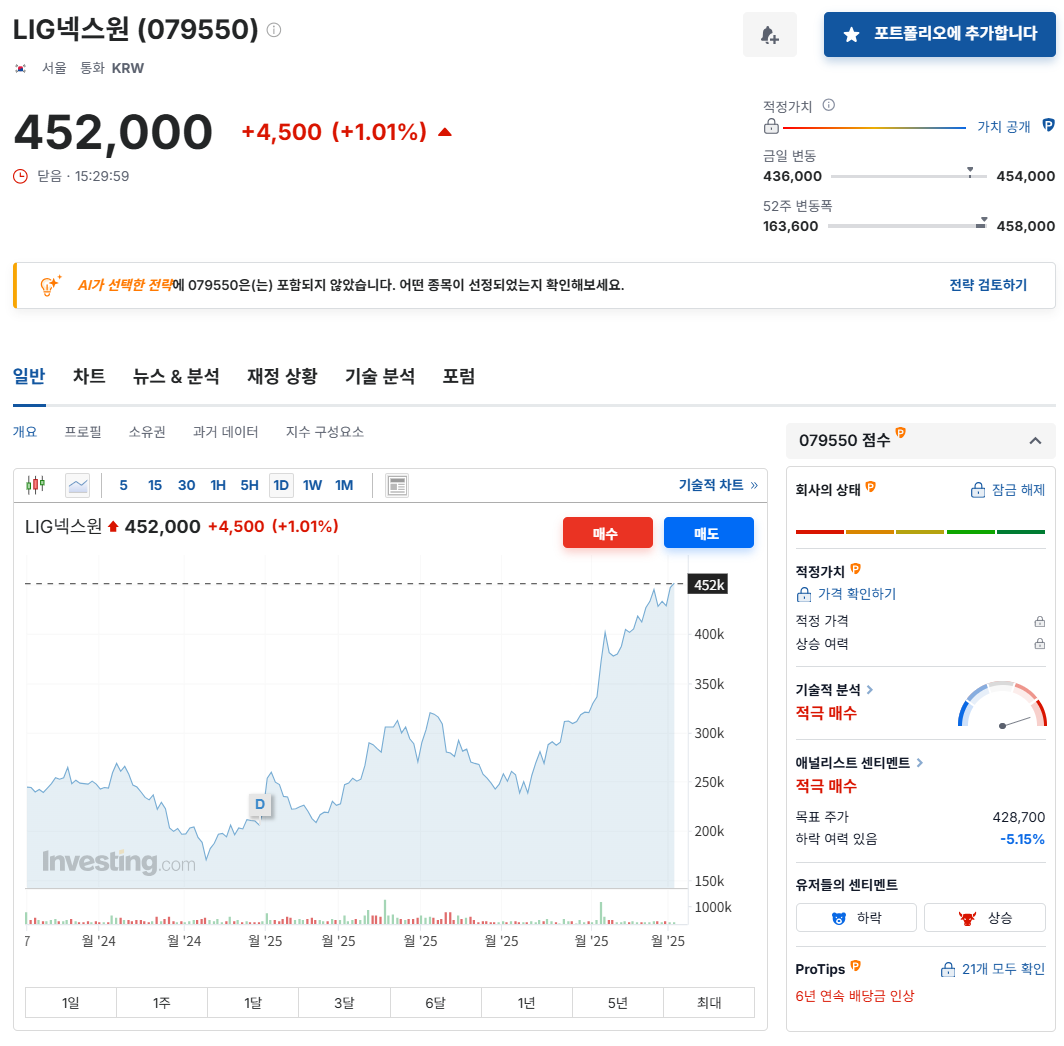Set chart interval to 1W
The width and height of the screenshot is (1064, 1046).
(x=312, y=485)
